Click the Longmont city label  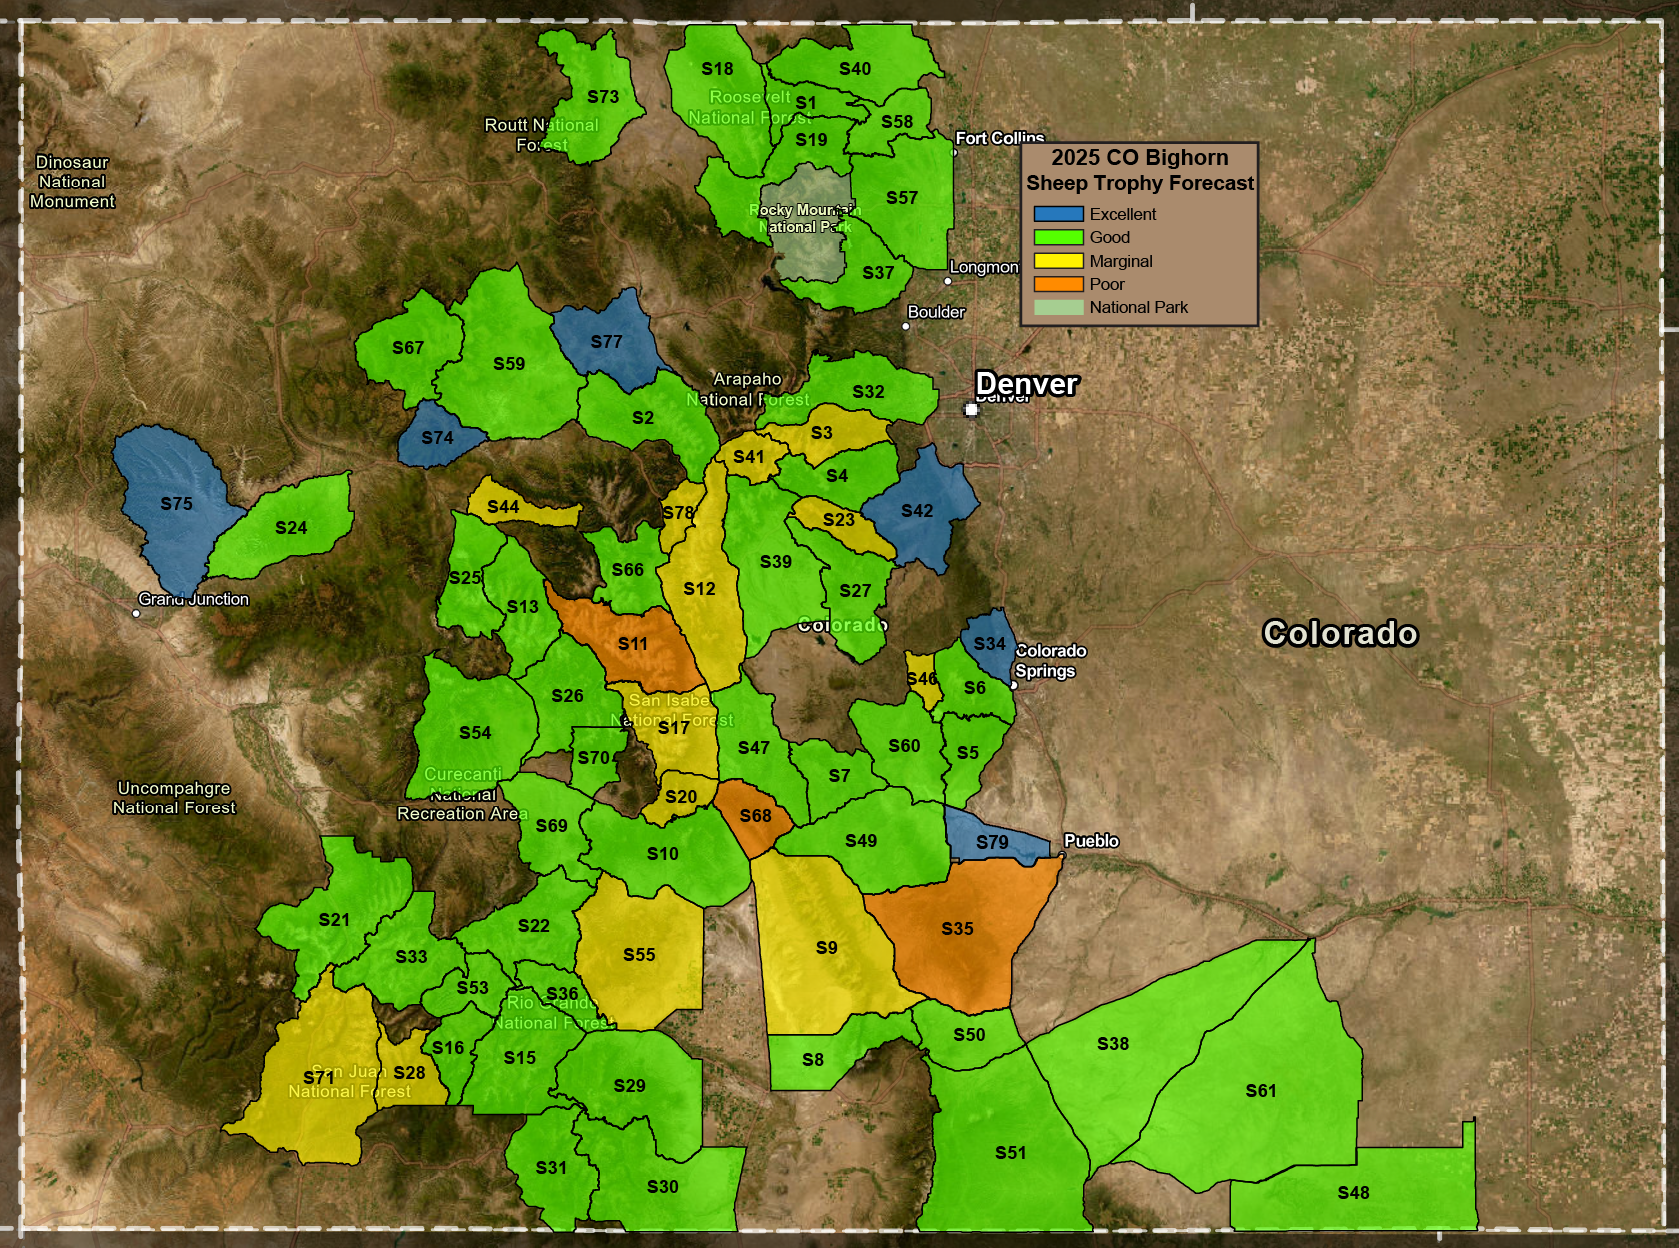pos(984,267)
